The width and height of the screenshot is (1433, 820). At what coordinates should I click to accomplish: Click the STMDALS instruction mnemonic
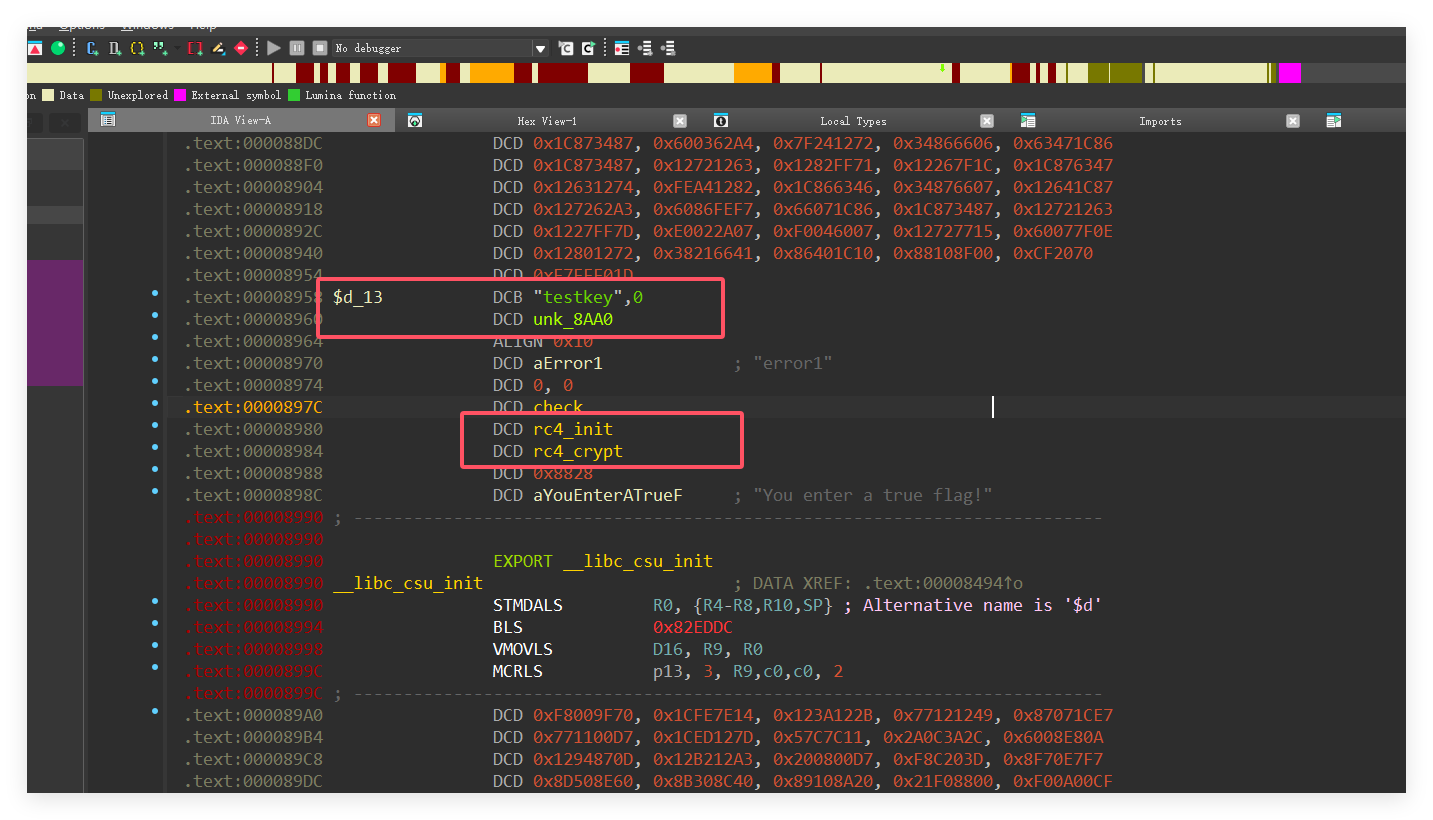pos(528,605)
